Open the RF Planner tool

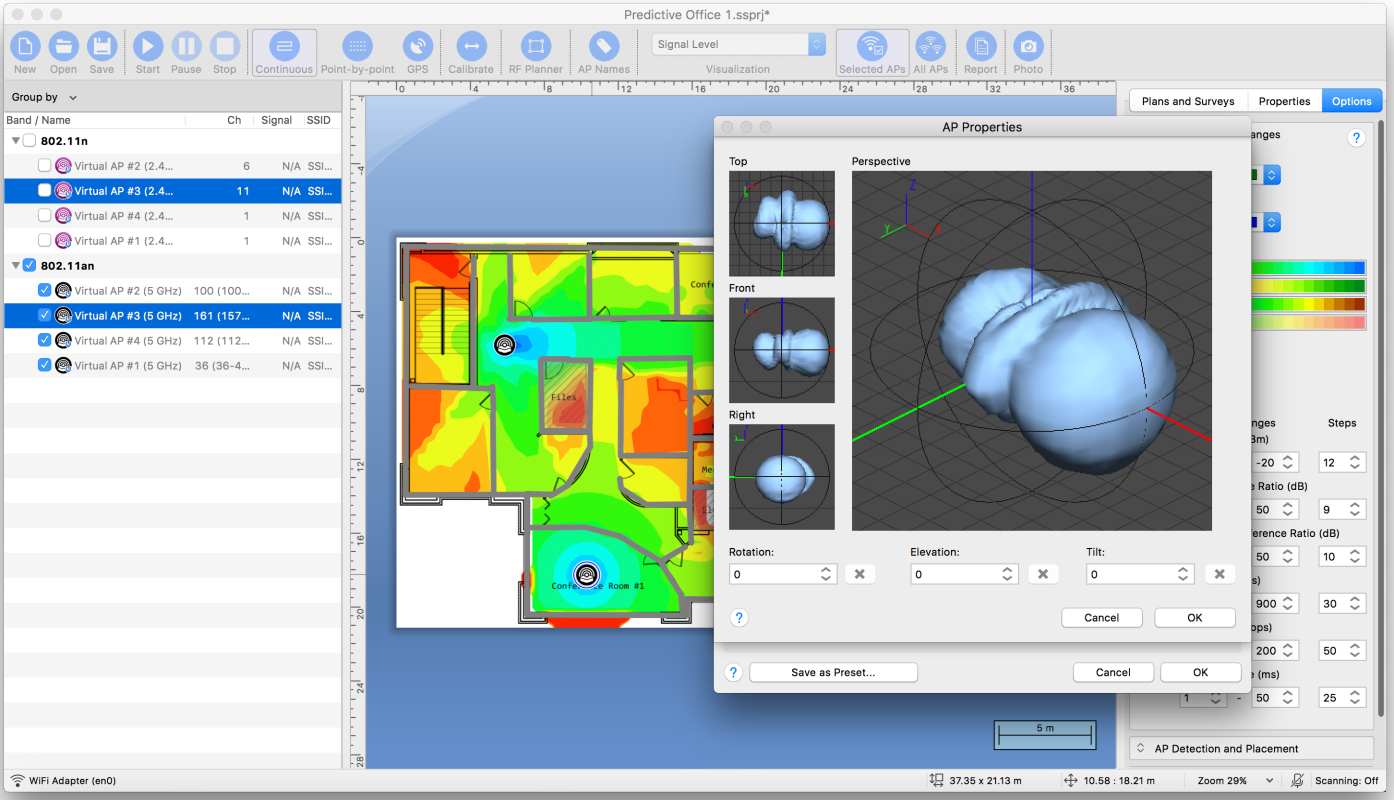(x=535, y=44)
